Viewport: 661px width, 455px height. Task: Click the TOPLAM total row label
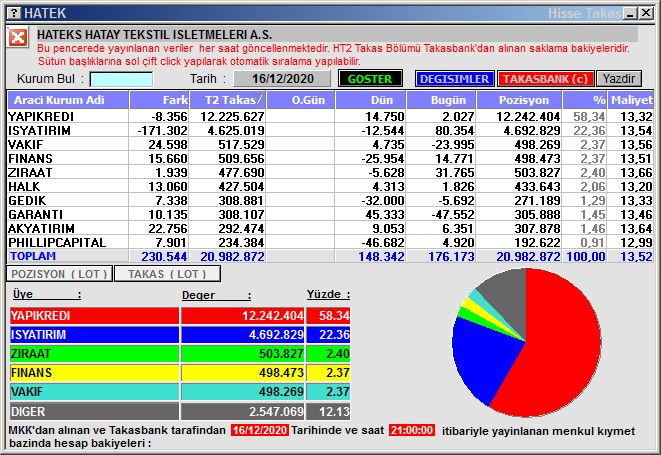point(33,256)
